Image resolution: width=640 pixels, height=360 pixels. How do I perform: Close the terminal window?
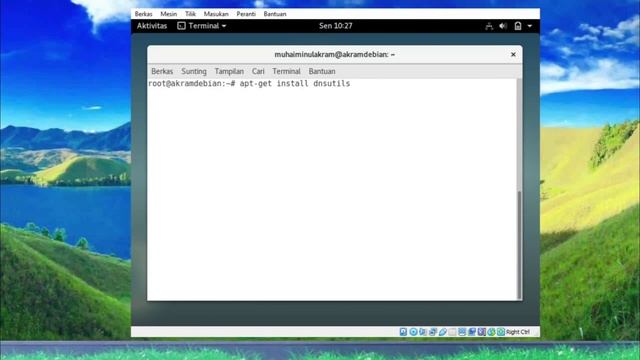click(513, 54)
